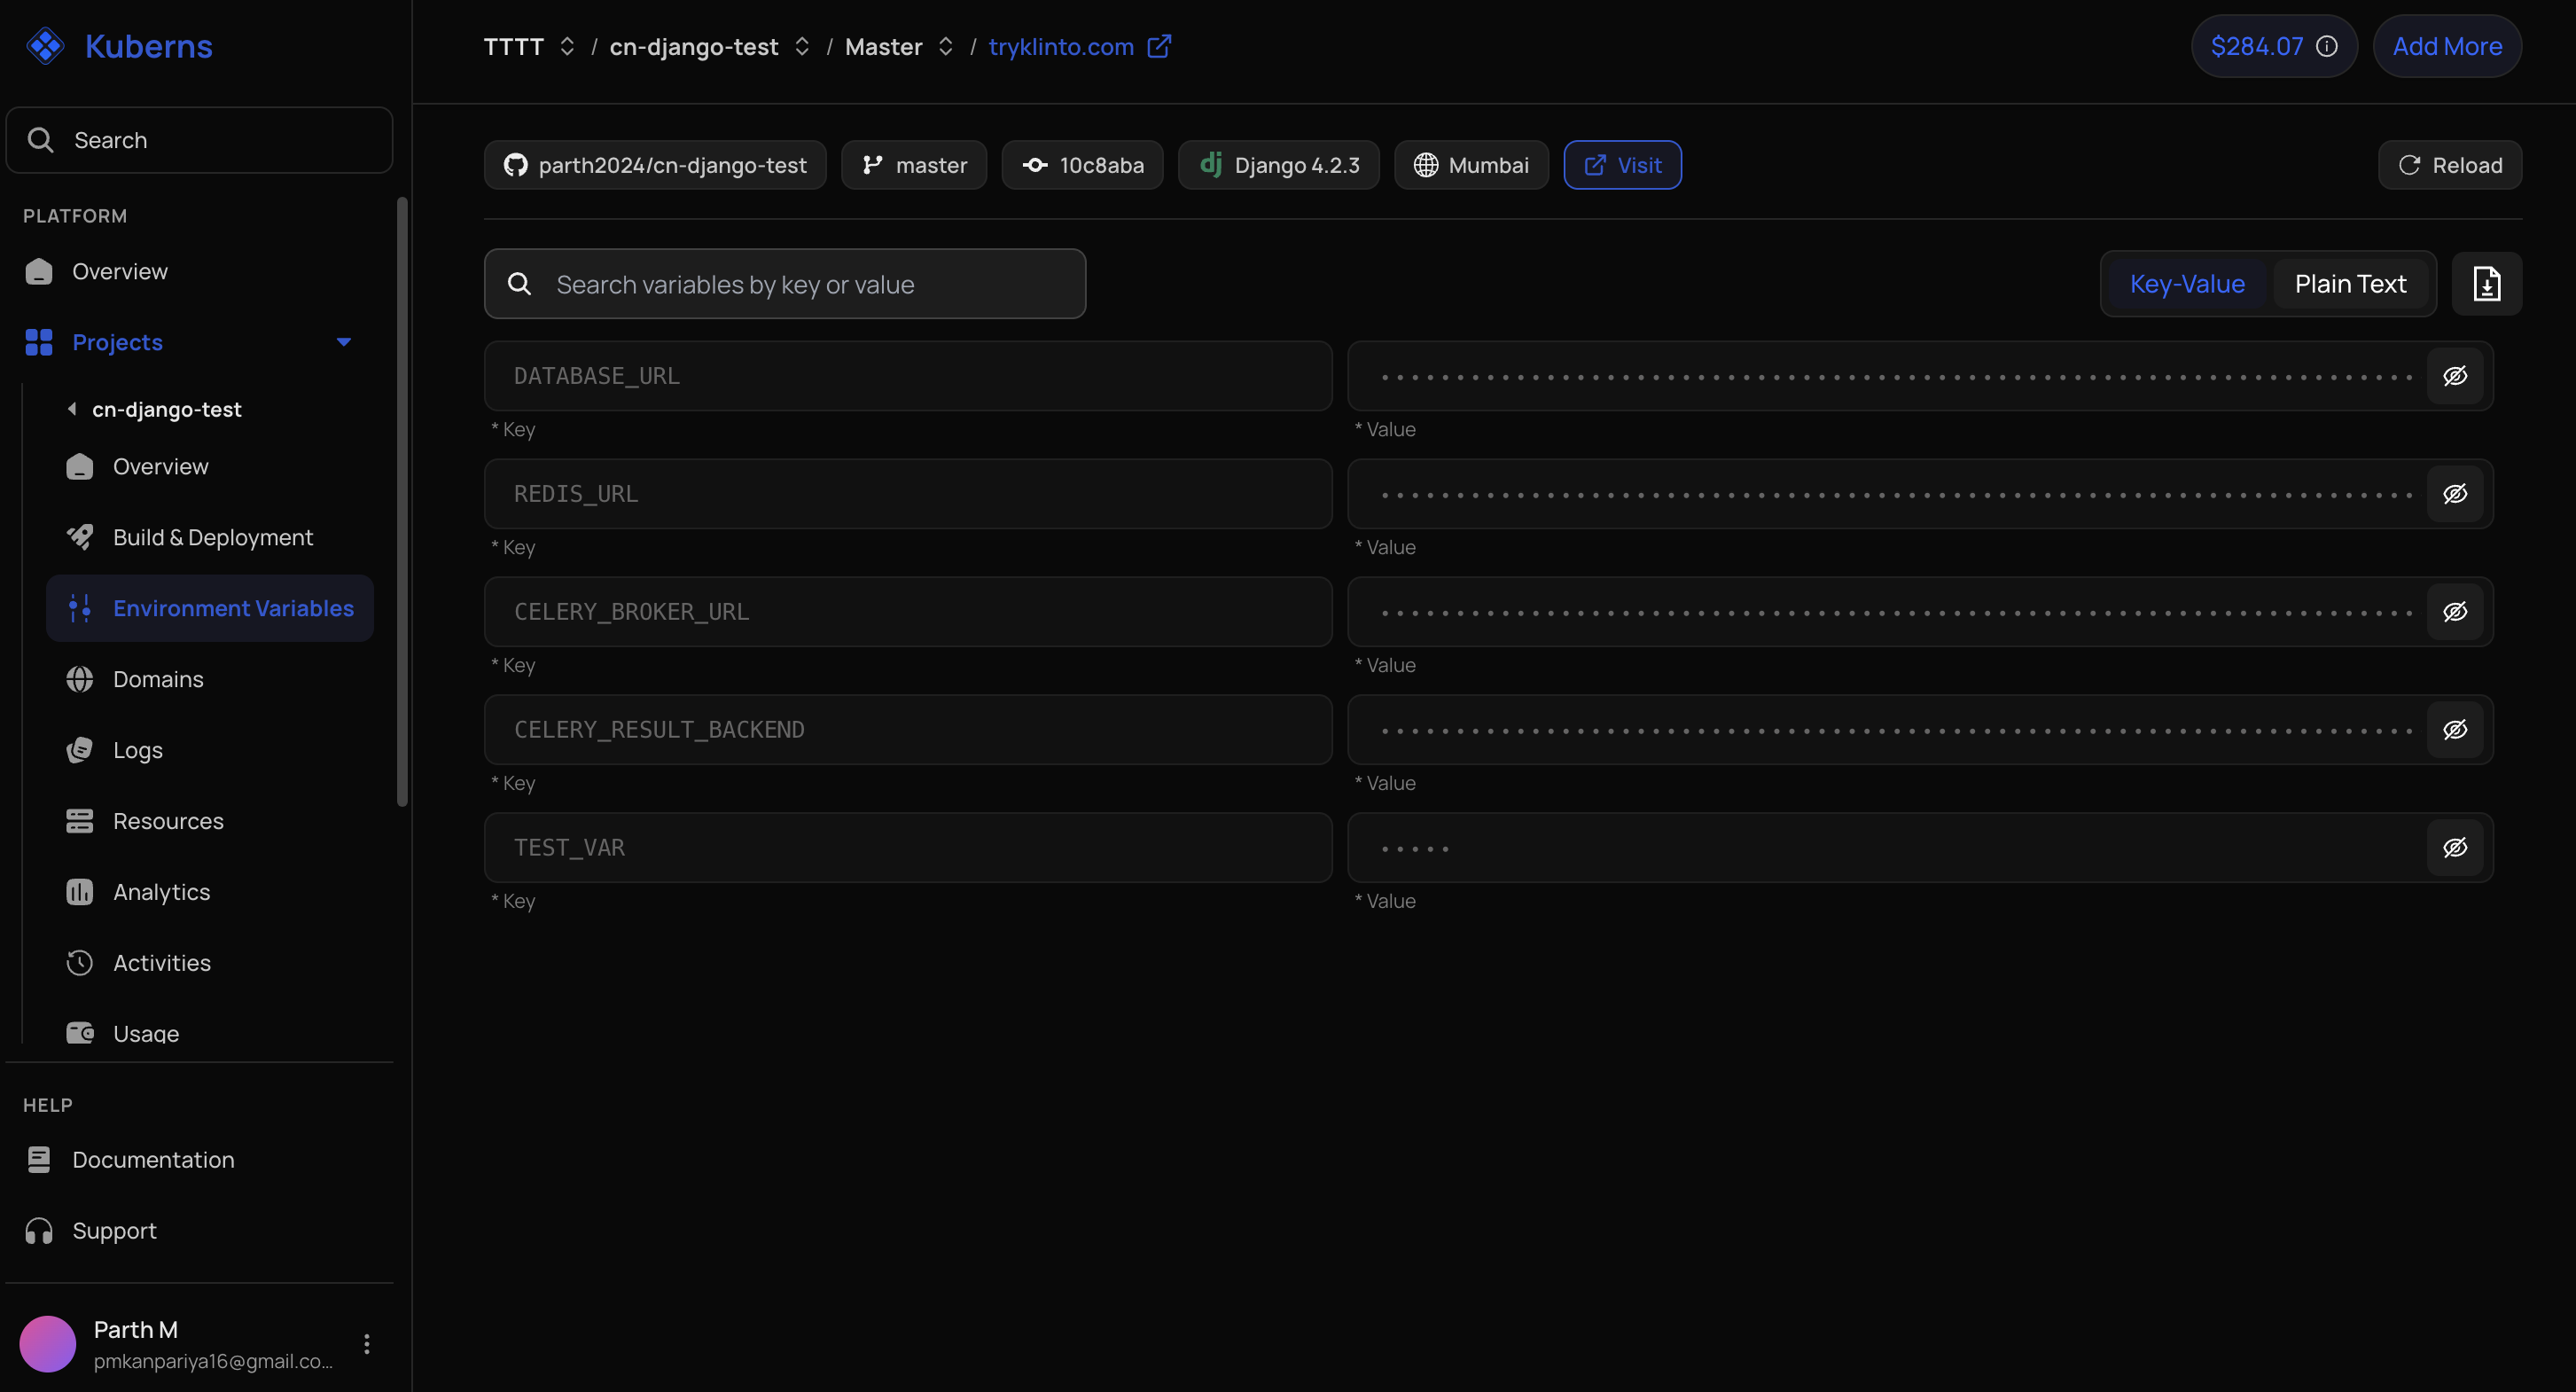
Task: Open the tryklinto.com link
Action: (x=1061, y=46)
